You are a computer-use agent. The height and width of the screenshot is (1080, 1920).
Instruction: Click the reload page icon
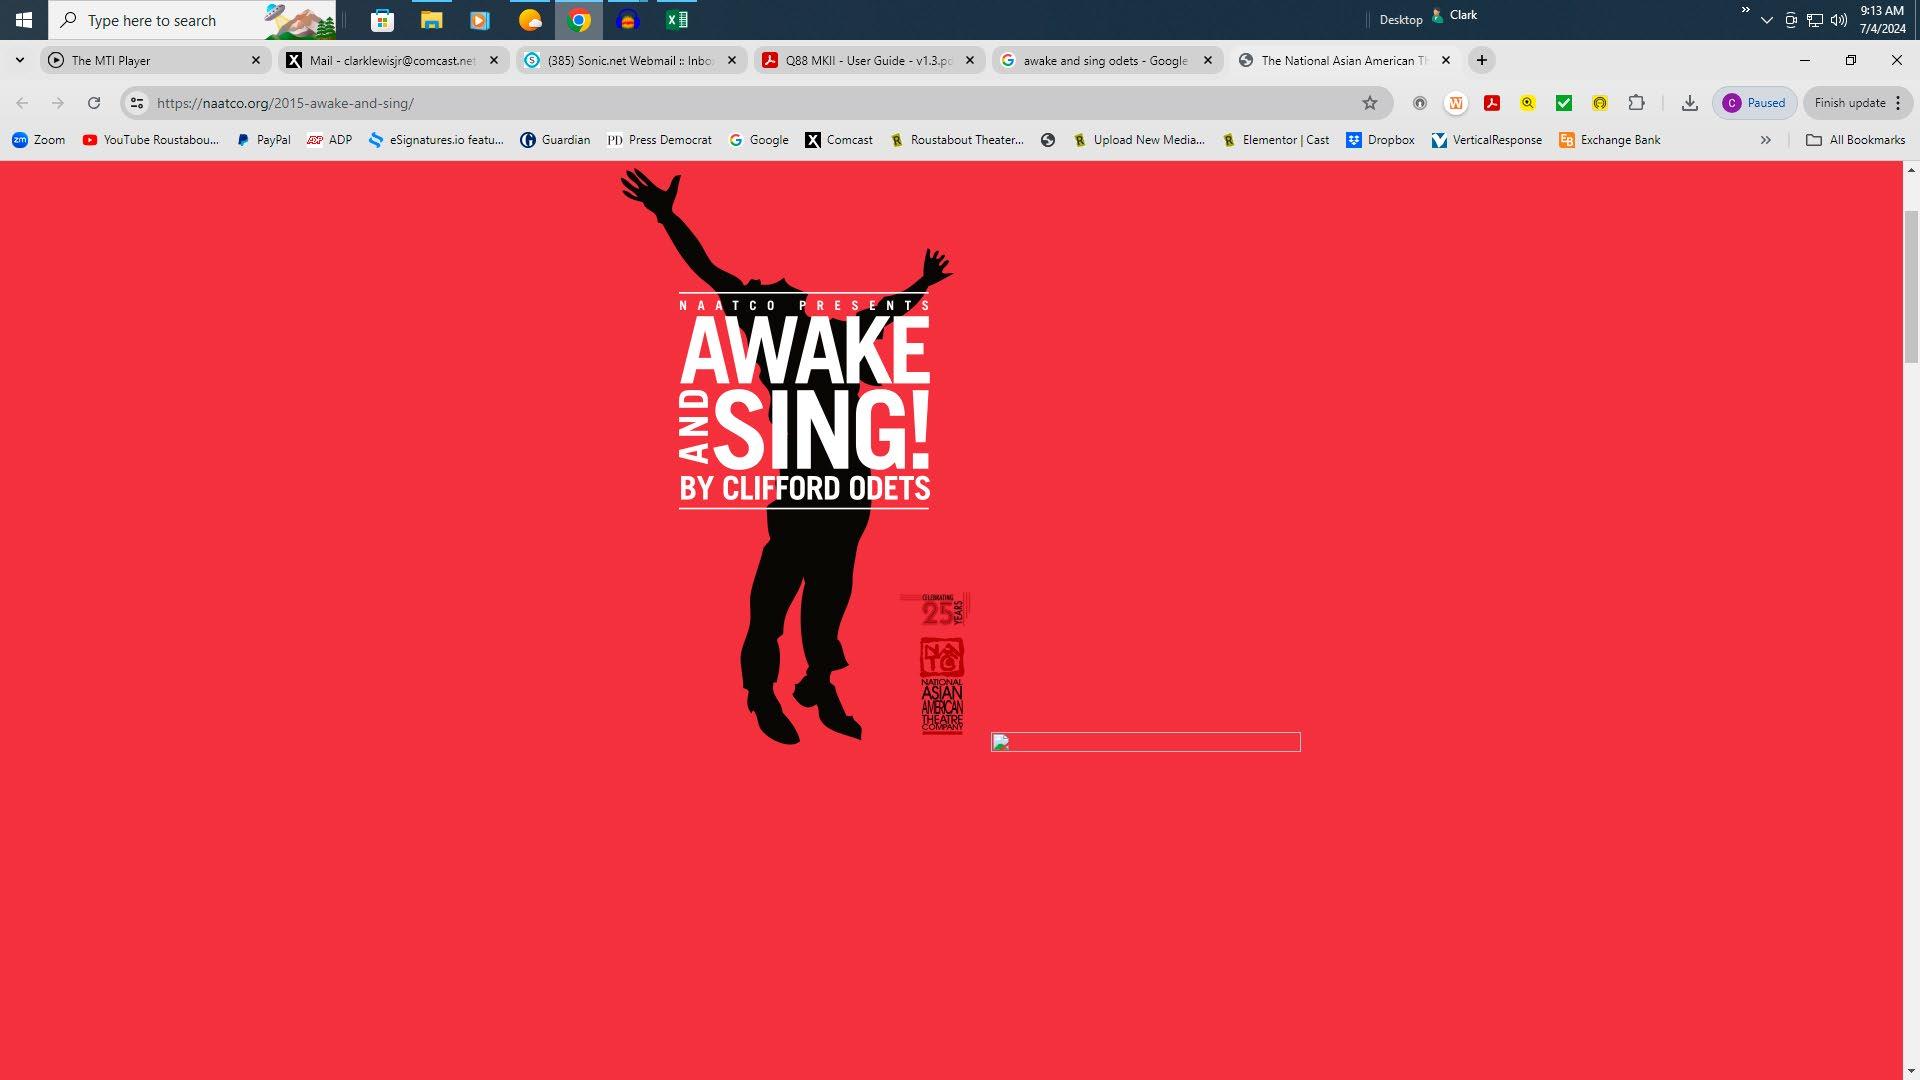point(94,103)
